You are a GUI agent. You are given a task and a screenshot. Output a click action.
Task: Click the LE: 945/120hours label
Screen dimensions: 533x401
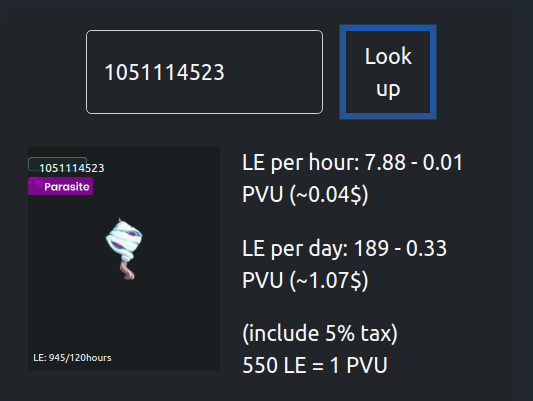pos(72,358)
